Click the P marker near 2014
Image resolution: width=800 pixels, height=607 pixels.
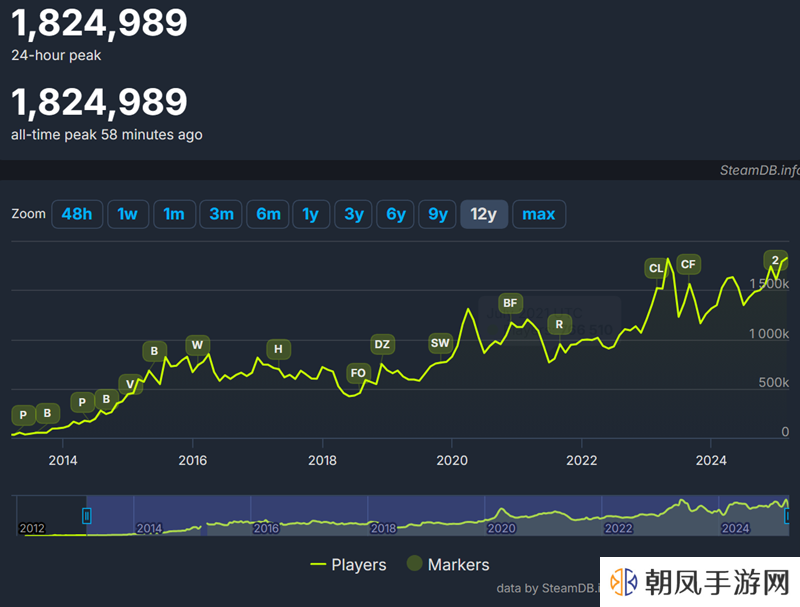82,402
